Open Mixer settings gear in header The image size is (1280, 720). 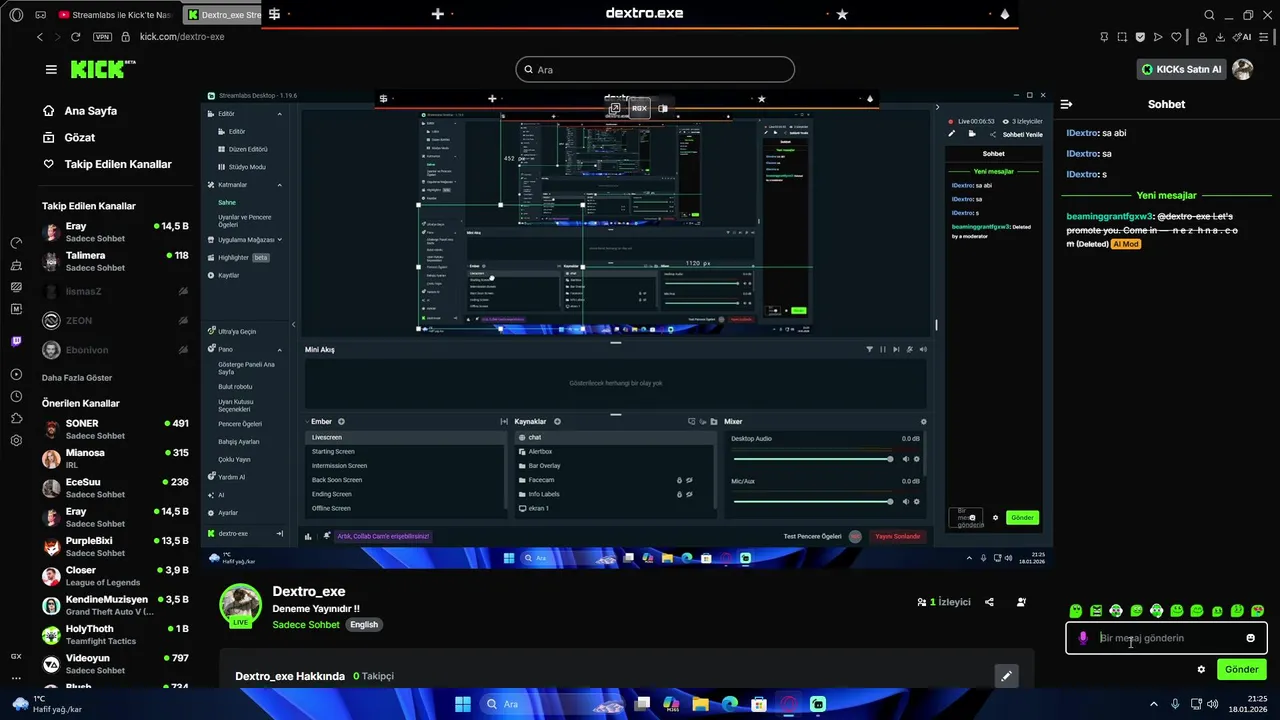pyautogui.click(x=923, y=422)
